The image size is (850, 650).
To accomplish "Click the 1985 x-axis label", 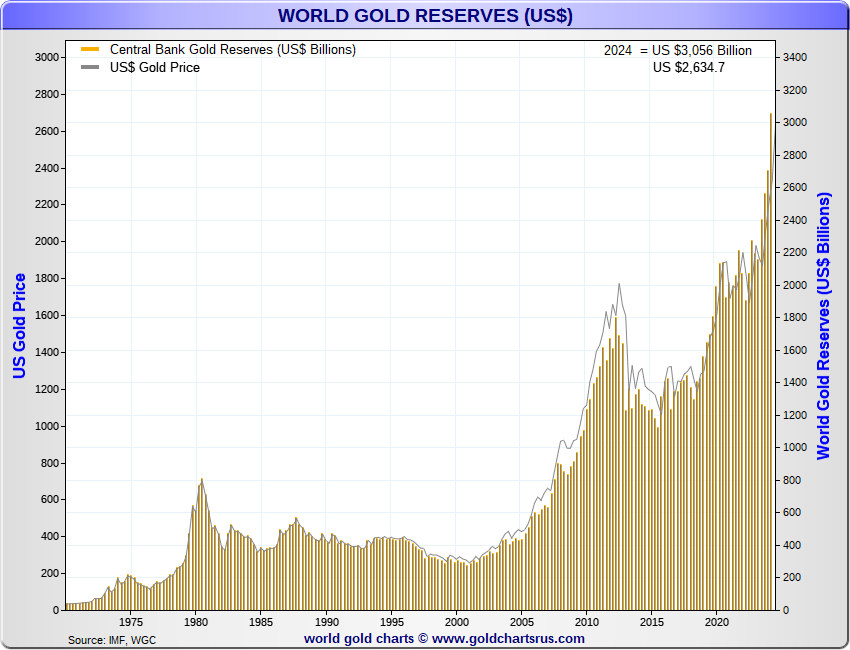I will pos(261,622).
